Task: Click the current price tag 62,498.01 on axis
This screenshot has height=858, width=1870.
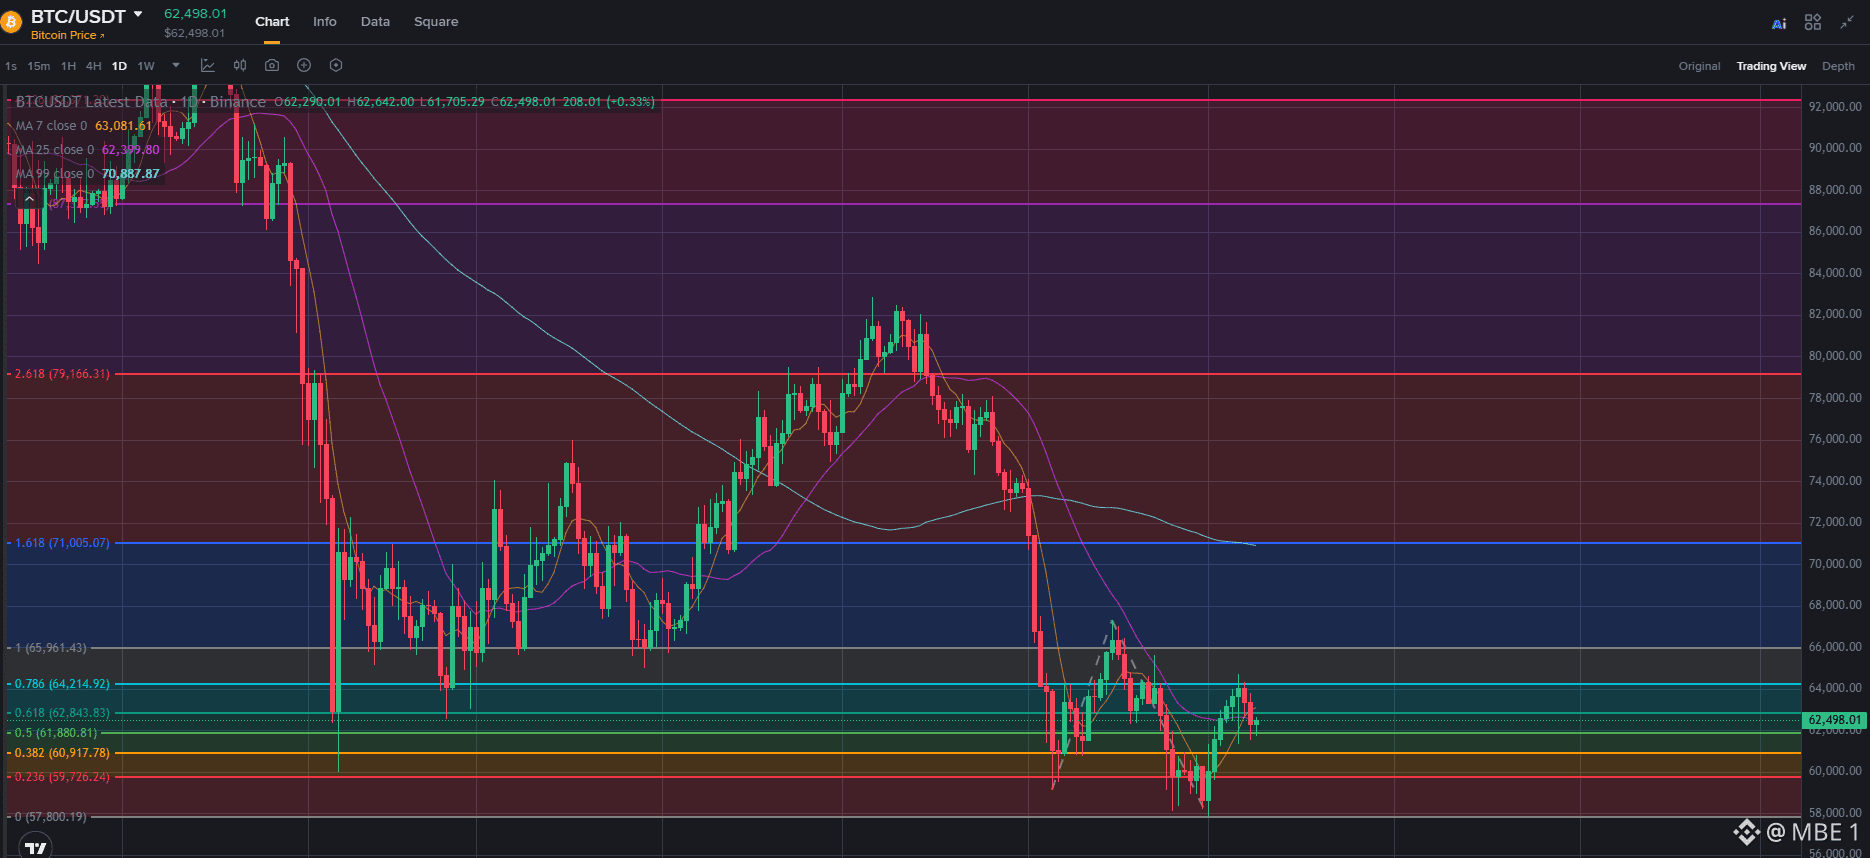Action: coord(1835,720)
